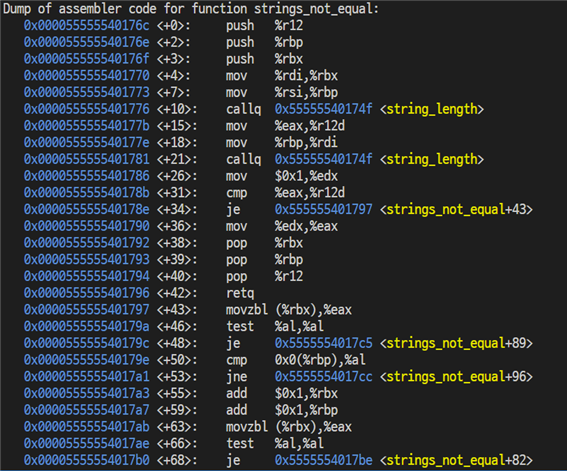Select address 0x0000555555401797 at +43

tap(86, 309)
